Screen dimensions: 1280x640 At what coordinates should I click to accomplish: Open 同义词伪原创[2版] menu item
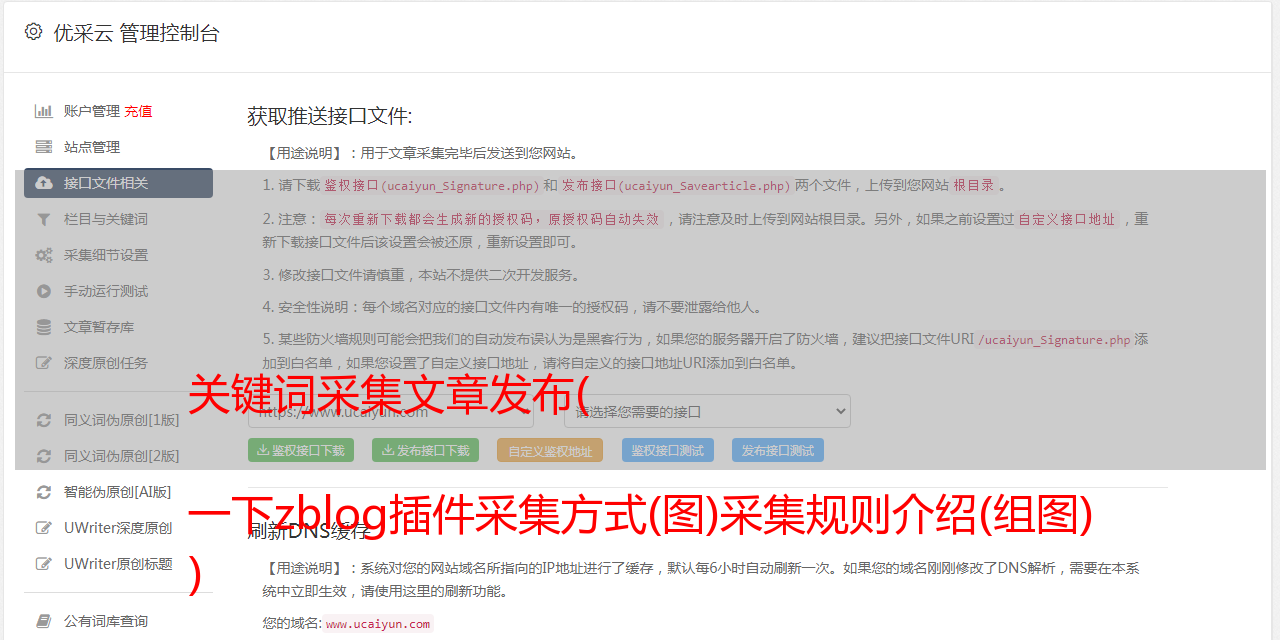pyautogui.click(x=122, y=456)
